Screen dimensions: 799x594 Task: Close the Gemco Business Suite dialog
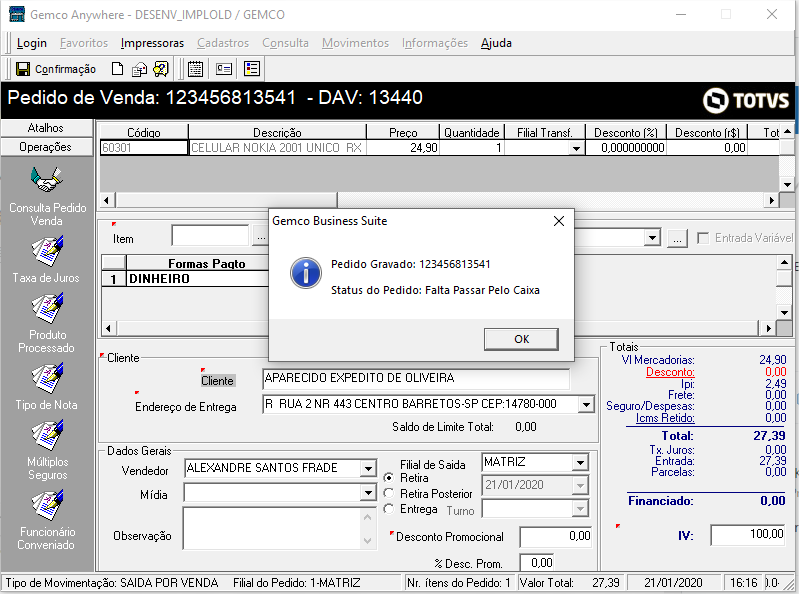(x=558, y=221)
